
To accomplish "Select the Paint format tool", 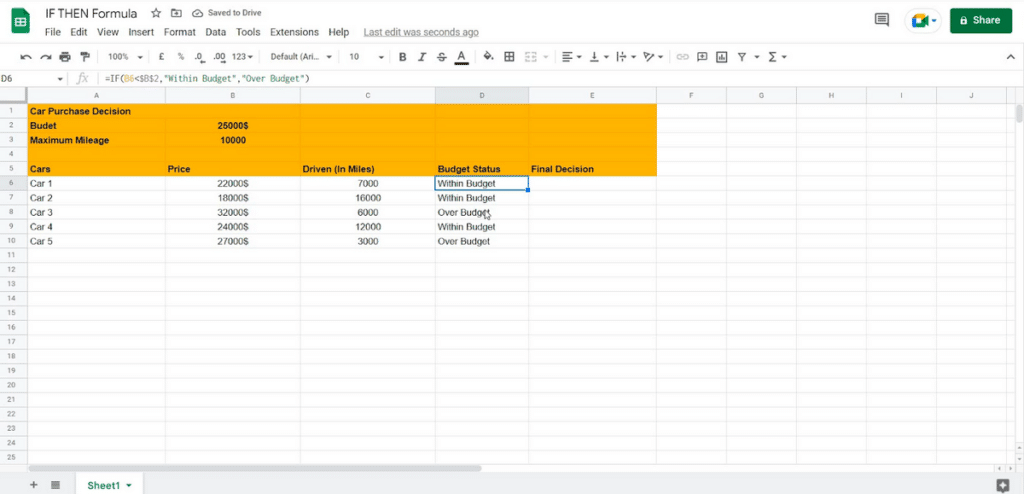I will 84,57.
